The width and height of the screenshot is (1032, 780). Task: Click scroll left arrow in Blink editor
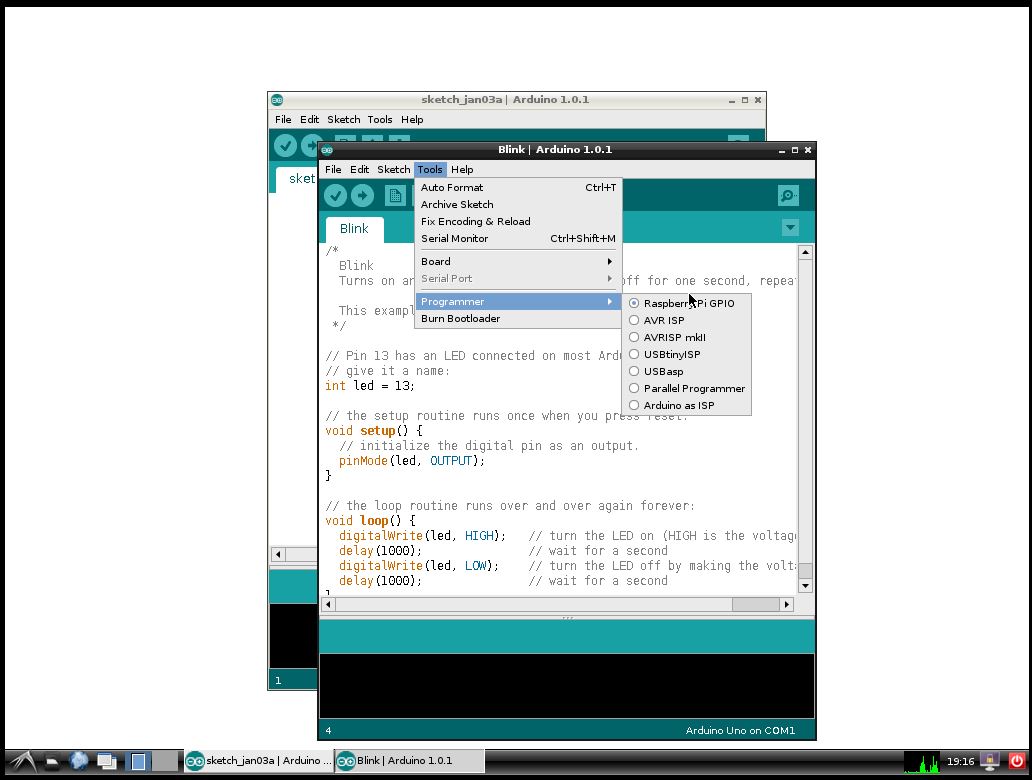[x=328, y=604]
